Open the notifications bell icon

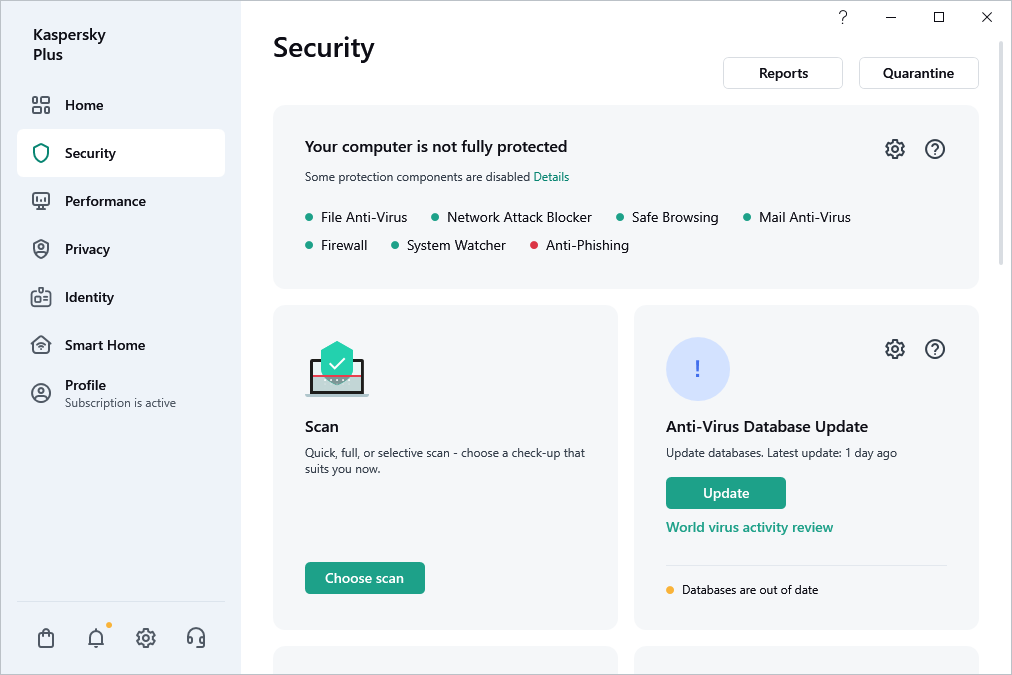point(95,637)
